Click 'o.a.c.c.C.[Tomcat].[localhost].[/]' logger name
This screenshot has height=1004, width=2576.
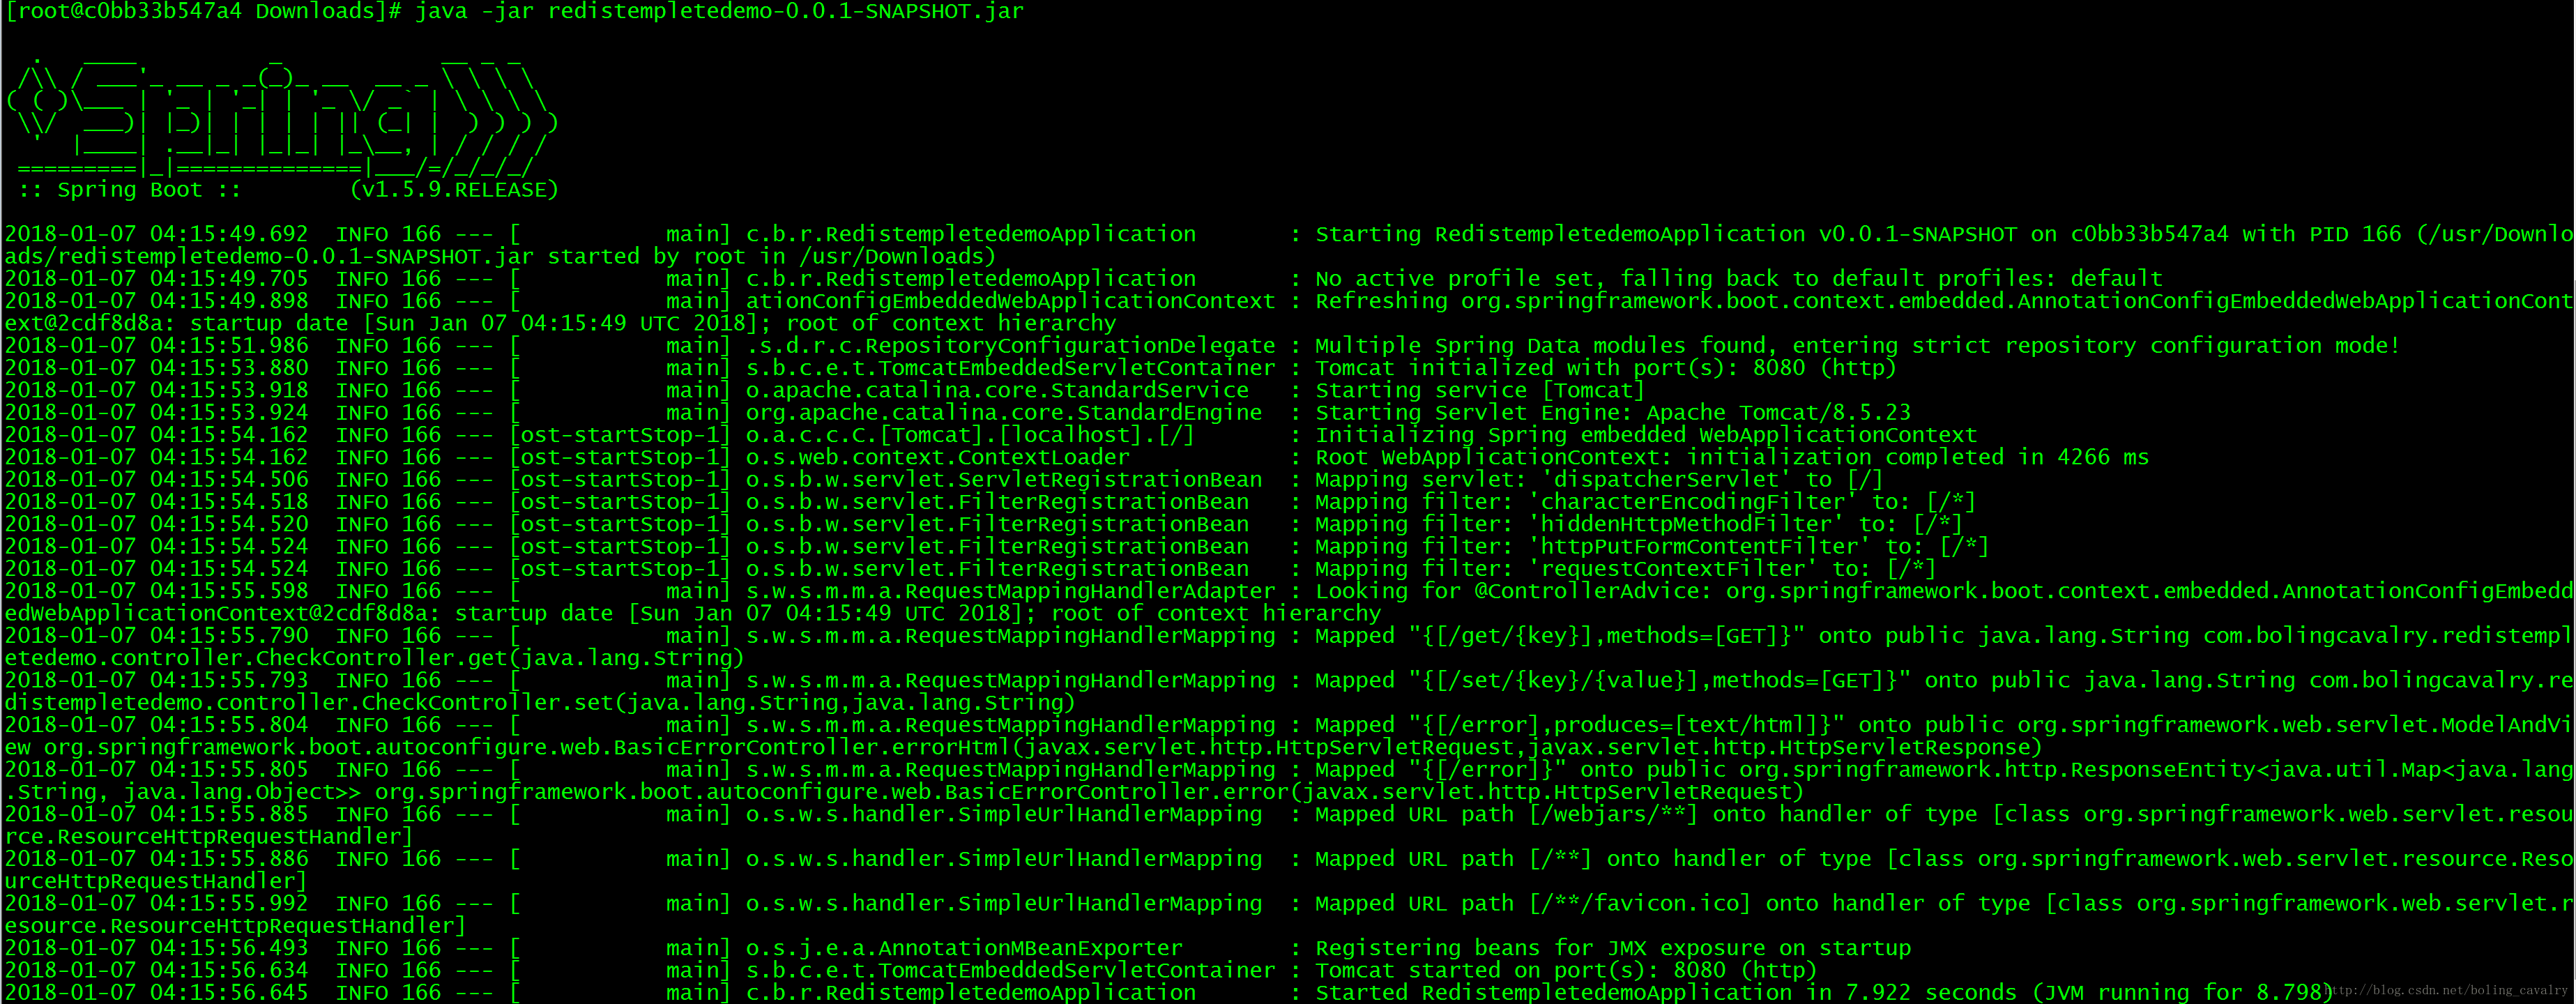[x=970, y=435]
